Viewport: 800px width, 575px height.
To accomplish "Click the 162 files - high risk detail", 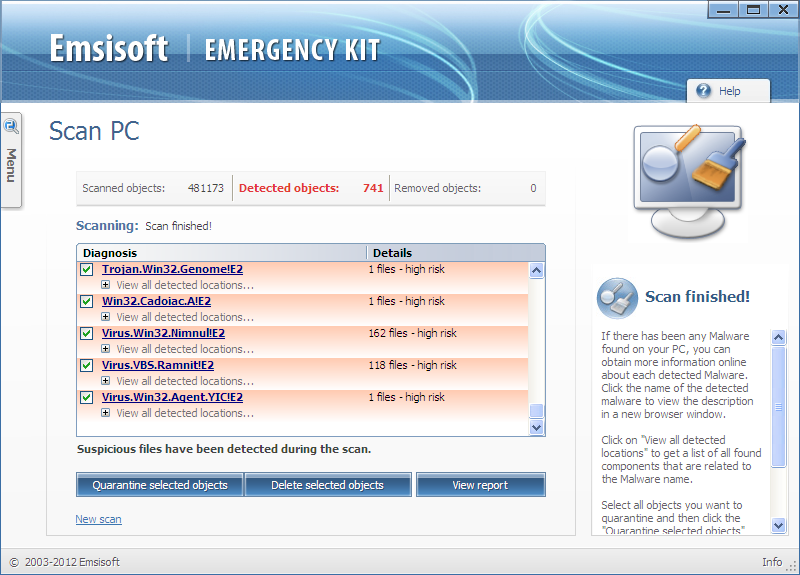I will point(412,333).
